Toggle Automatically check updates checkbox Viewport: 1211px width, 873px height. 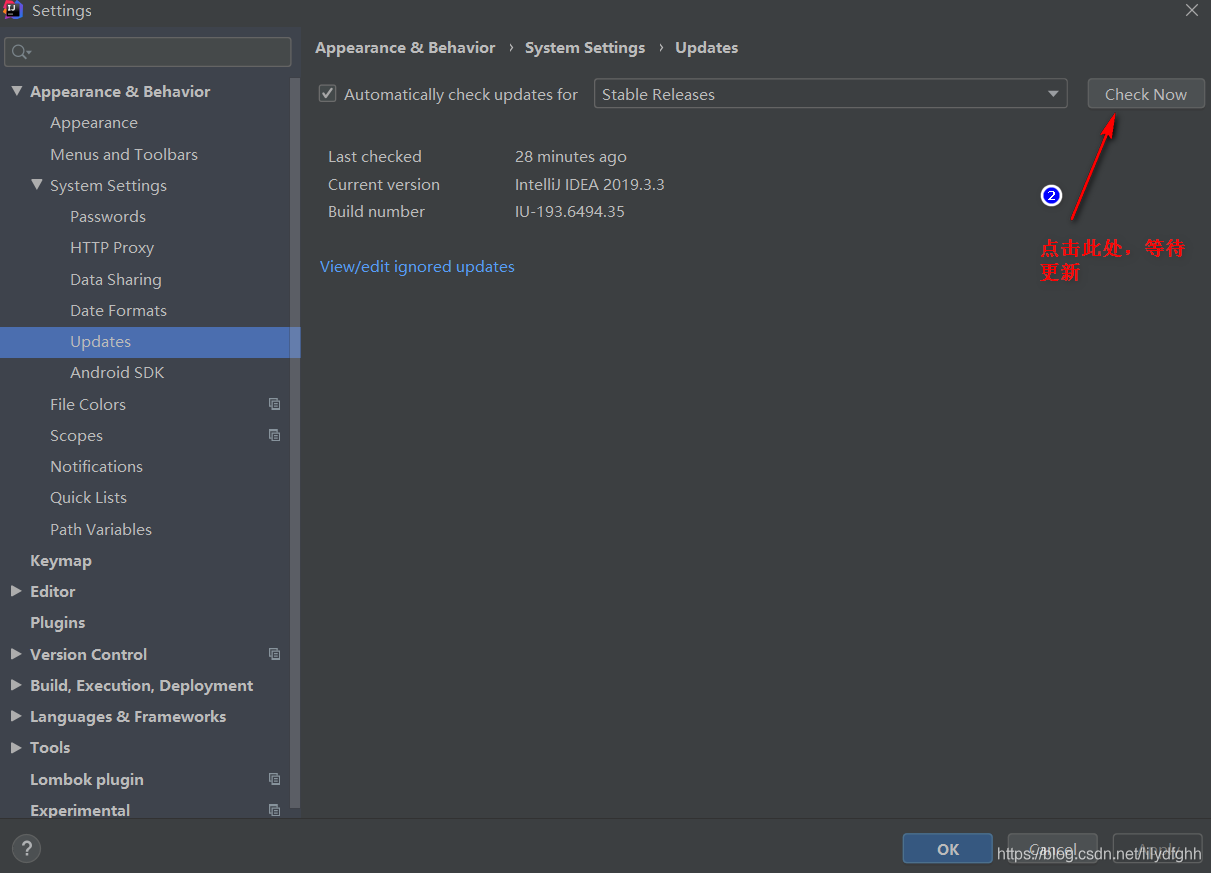(x=327, y=94)
